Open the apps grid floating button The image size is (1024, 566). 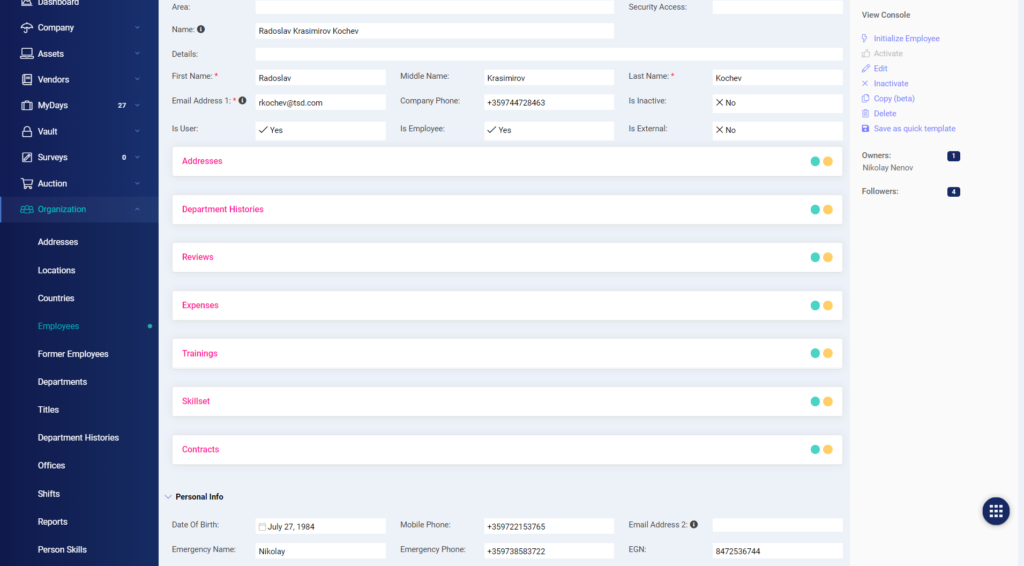coord(995,511)
